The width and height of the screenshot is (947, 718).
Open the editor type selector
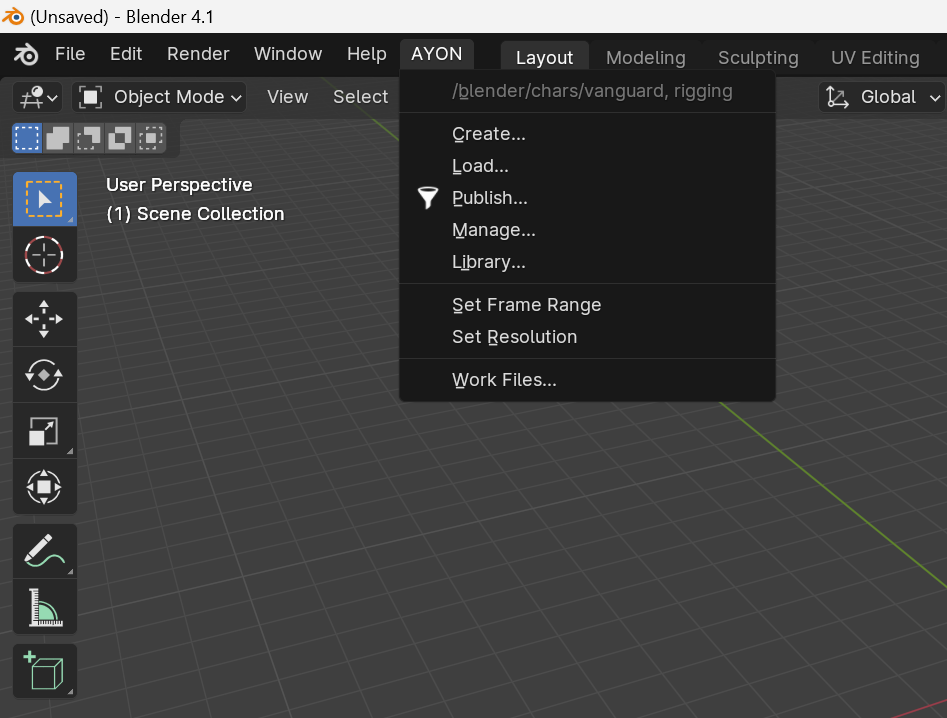[37, 97]
